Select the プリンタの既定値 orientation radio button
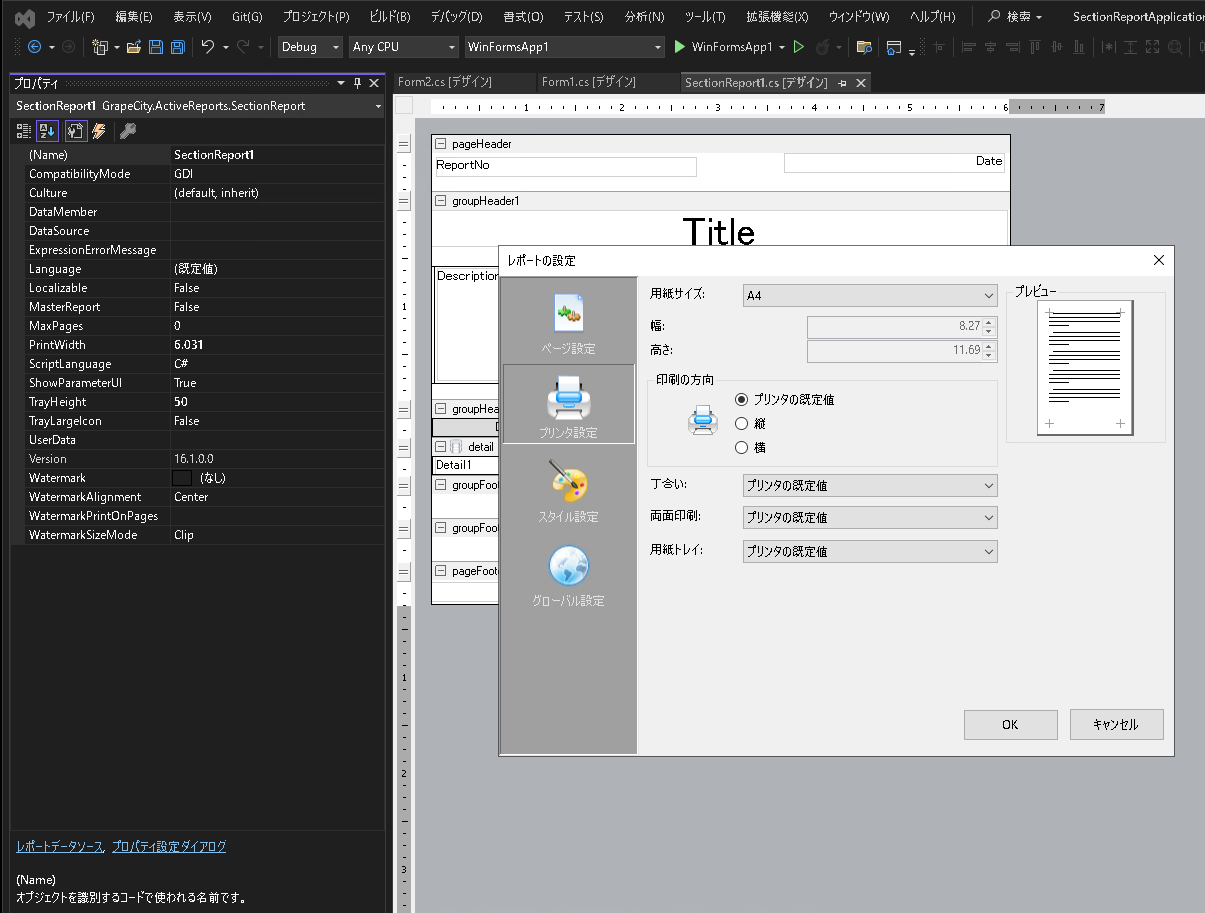 coord(742,399)
